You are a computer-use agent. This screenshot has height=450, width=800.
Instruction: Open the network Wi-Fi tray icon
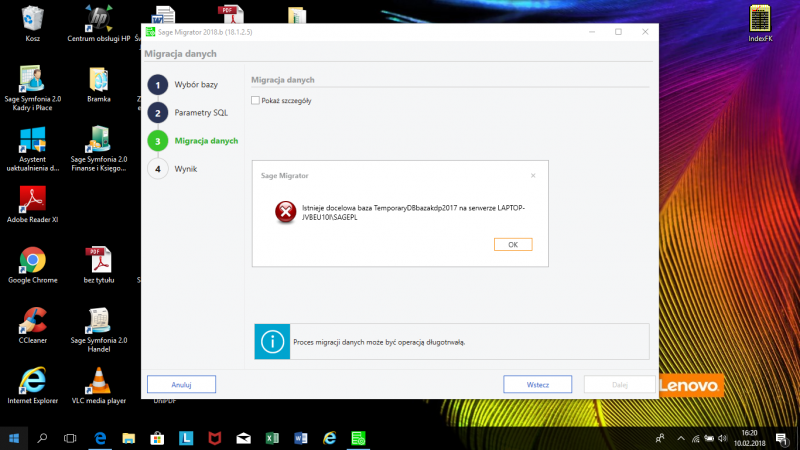(695, 438)
